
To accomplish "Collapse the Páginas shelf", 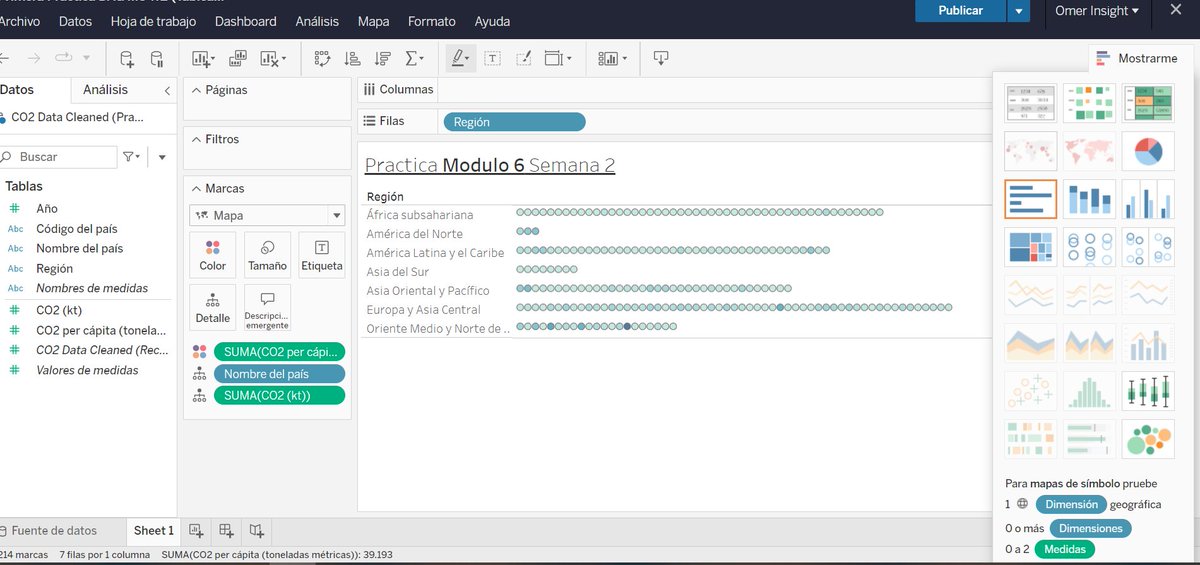I will pyautogui.click(x=194, y=90).
